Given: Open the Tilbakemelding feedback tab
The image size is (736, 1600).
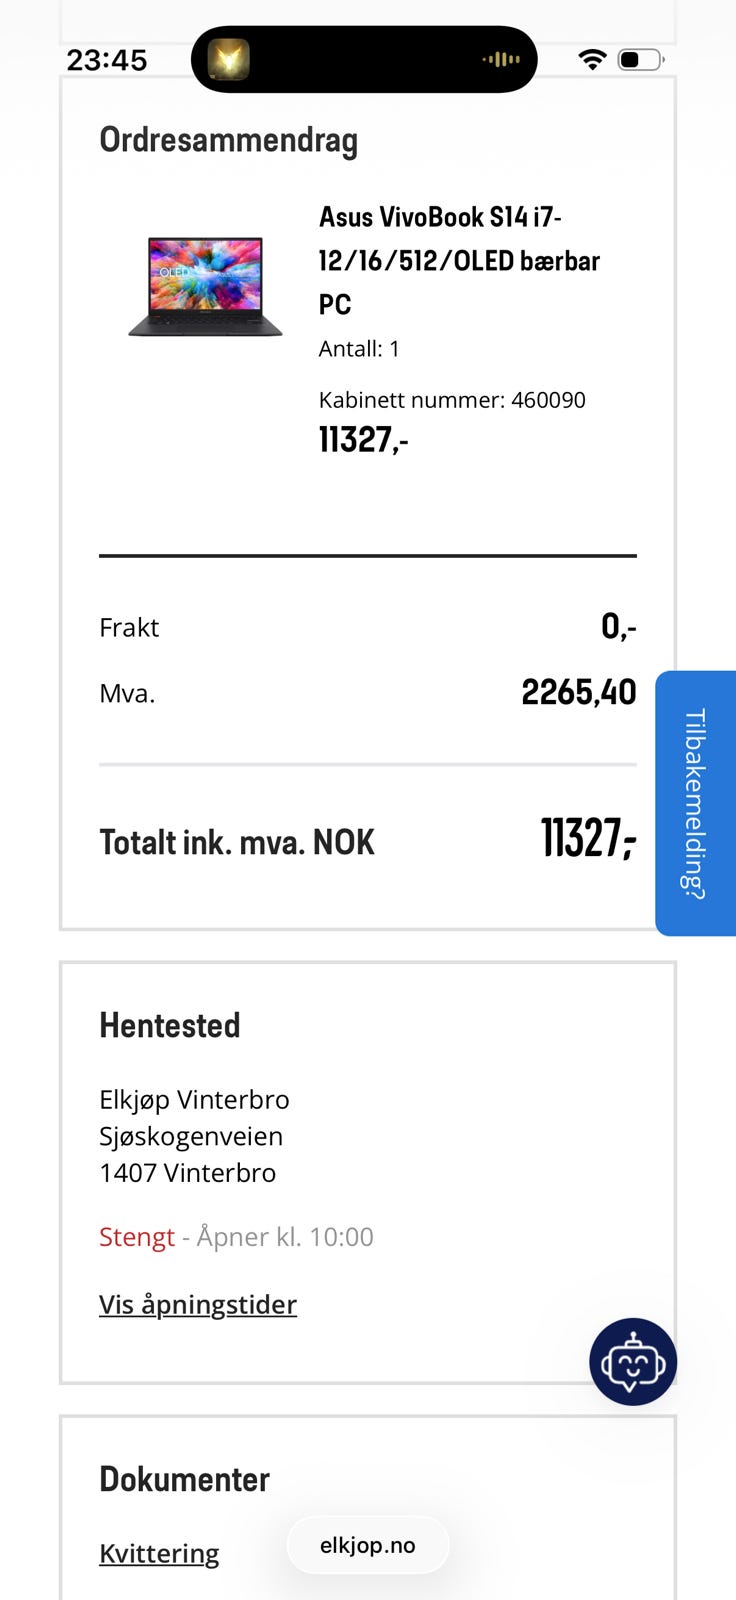Looking at the screenshot, I should [x=696, y=803].
